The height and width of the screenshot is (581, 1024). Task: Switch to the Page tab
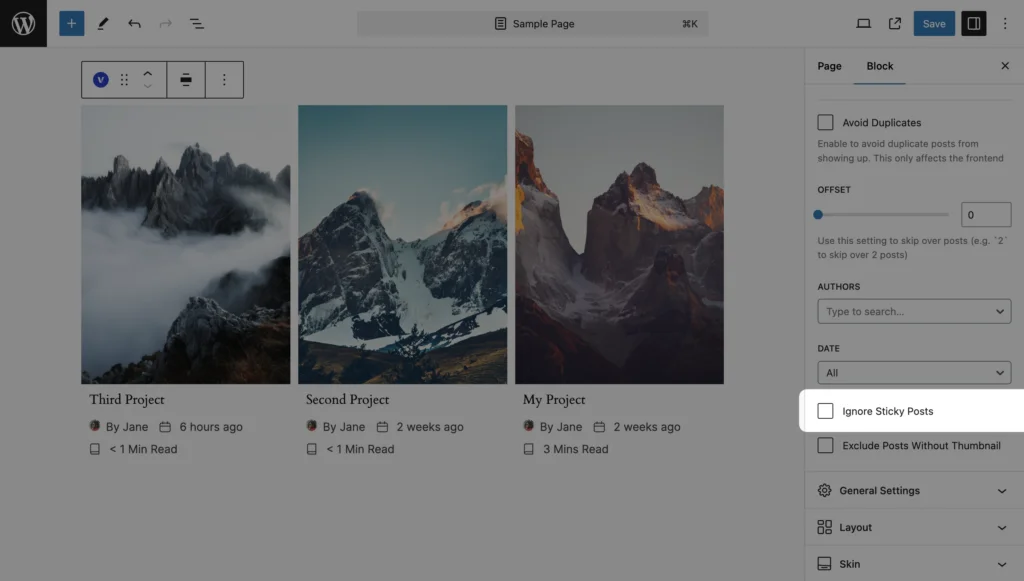click(829, 66)
